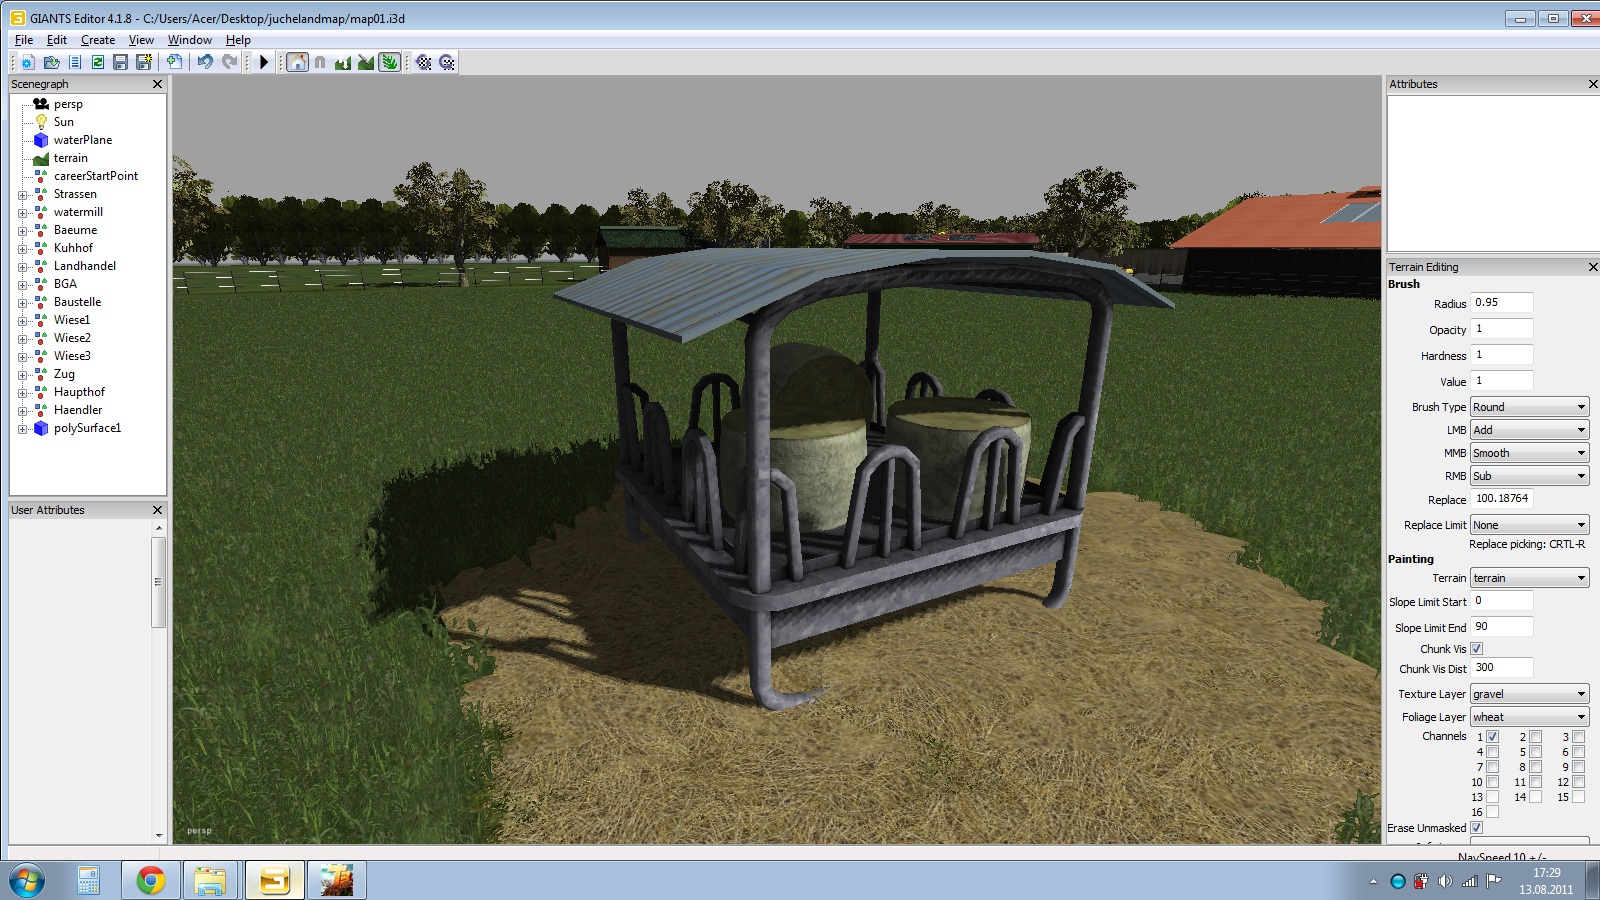The height and width of the screenshot is (900, 1600).
Task: Select the Terrain Detail Texture Paint icon
Action: (366, 62)
